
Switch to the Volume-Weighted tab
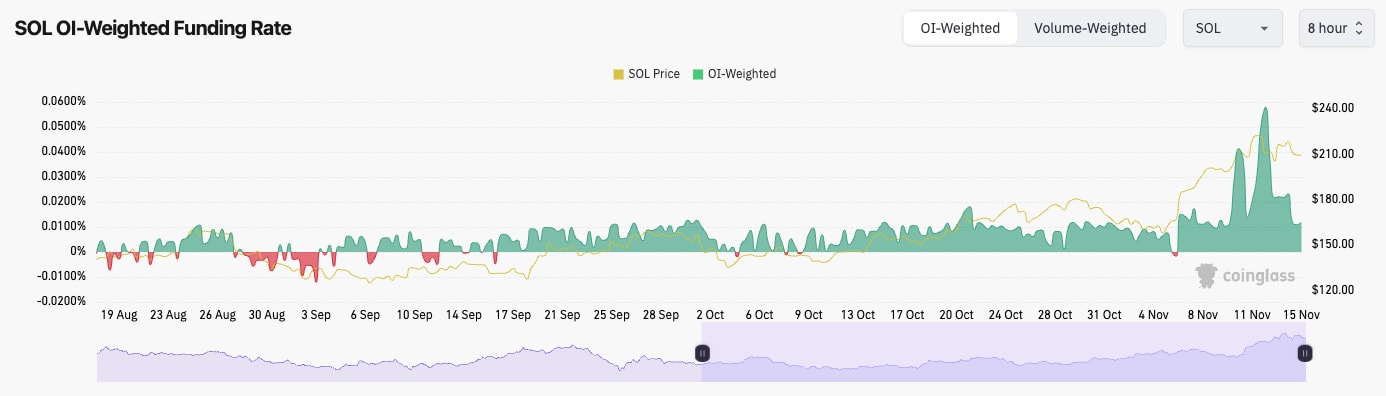(x=1090, y=28)
